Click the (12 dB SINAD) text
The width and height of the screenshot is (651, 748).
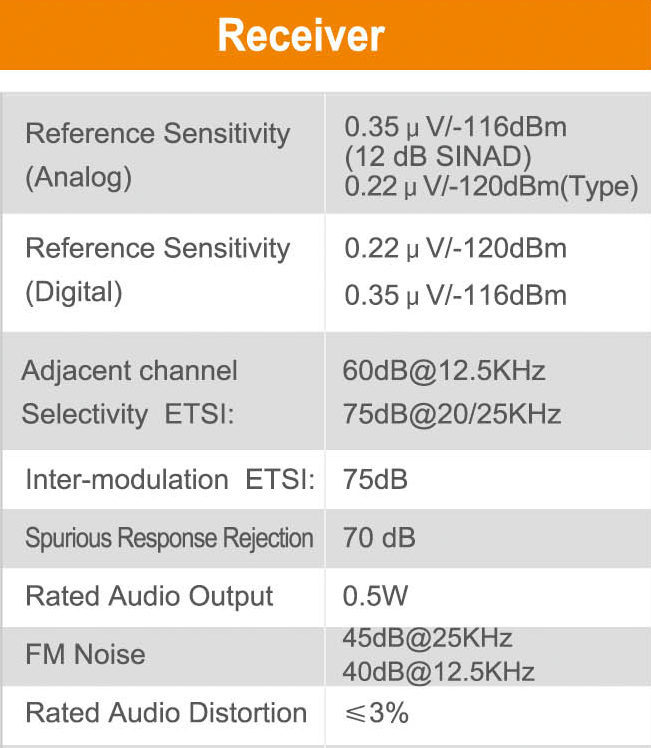point(438,157)
